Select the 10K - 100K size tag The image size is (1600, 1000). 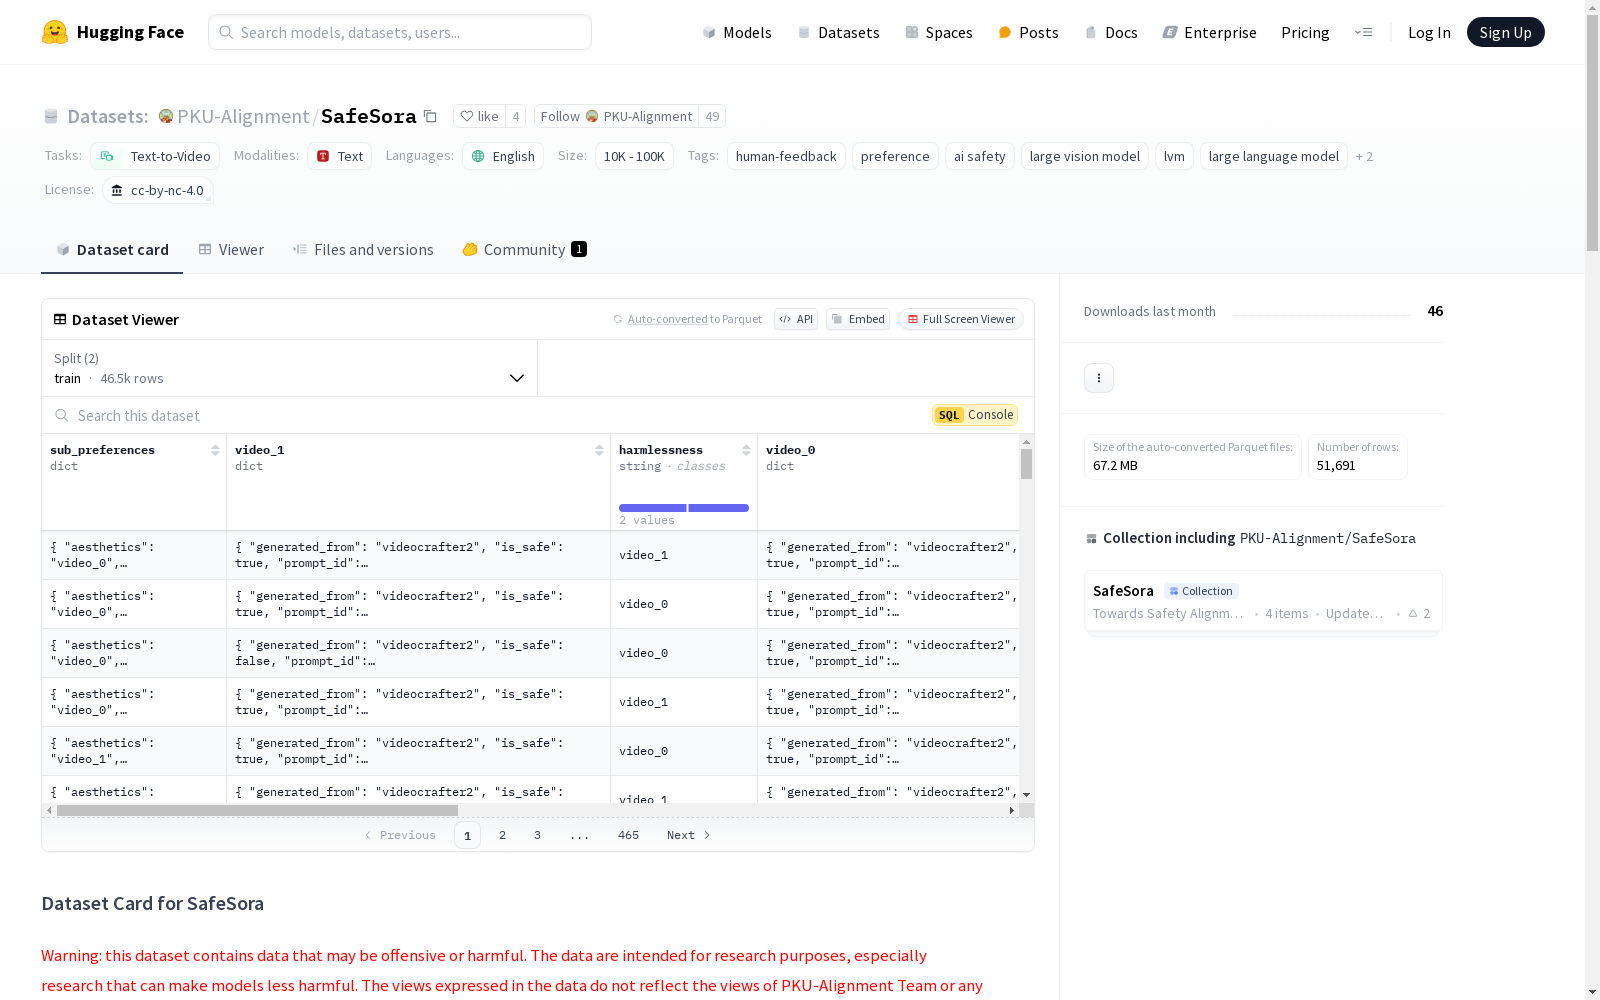click(634, 156)
